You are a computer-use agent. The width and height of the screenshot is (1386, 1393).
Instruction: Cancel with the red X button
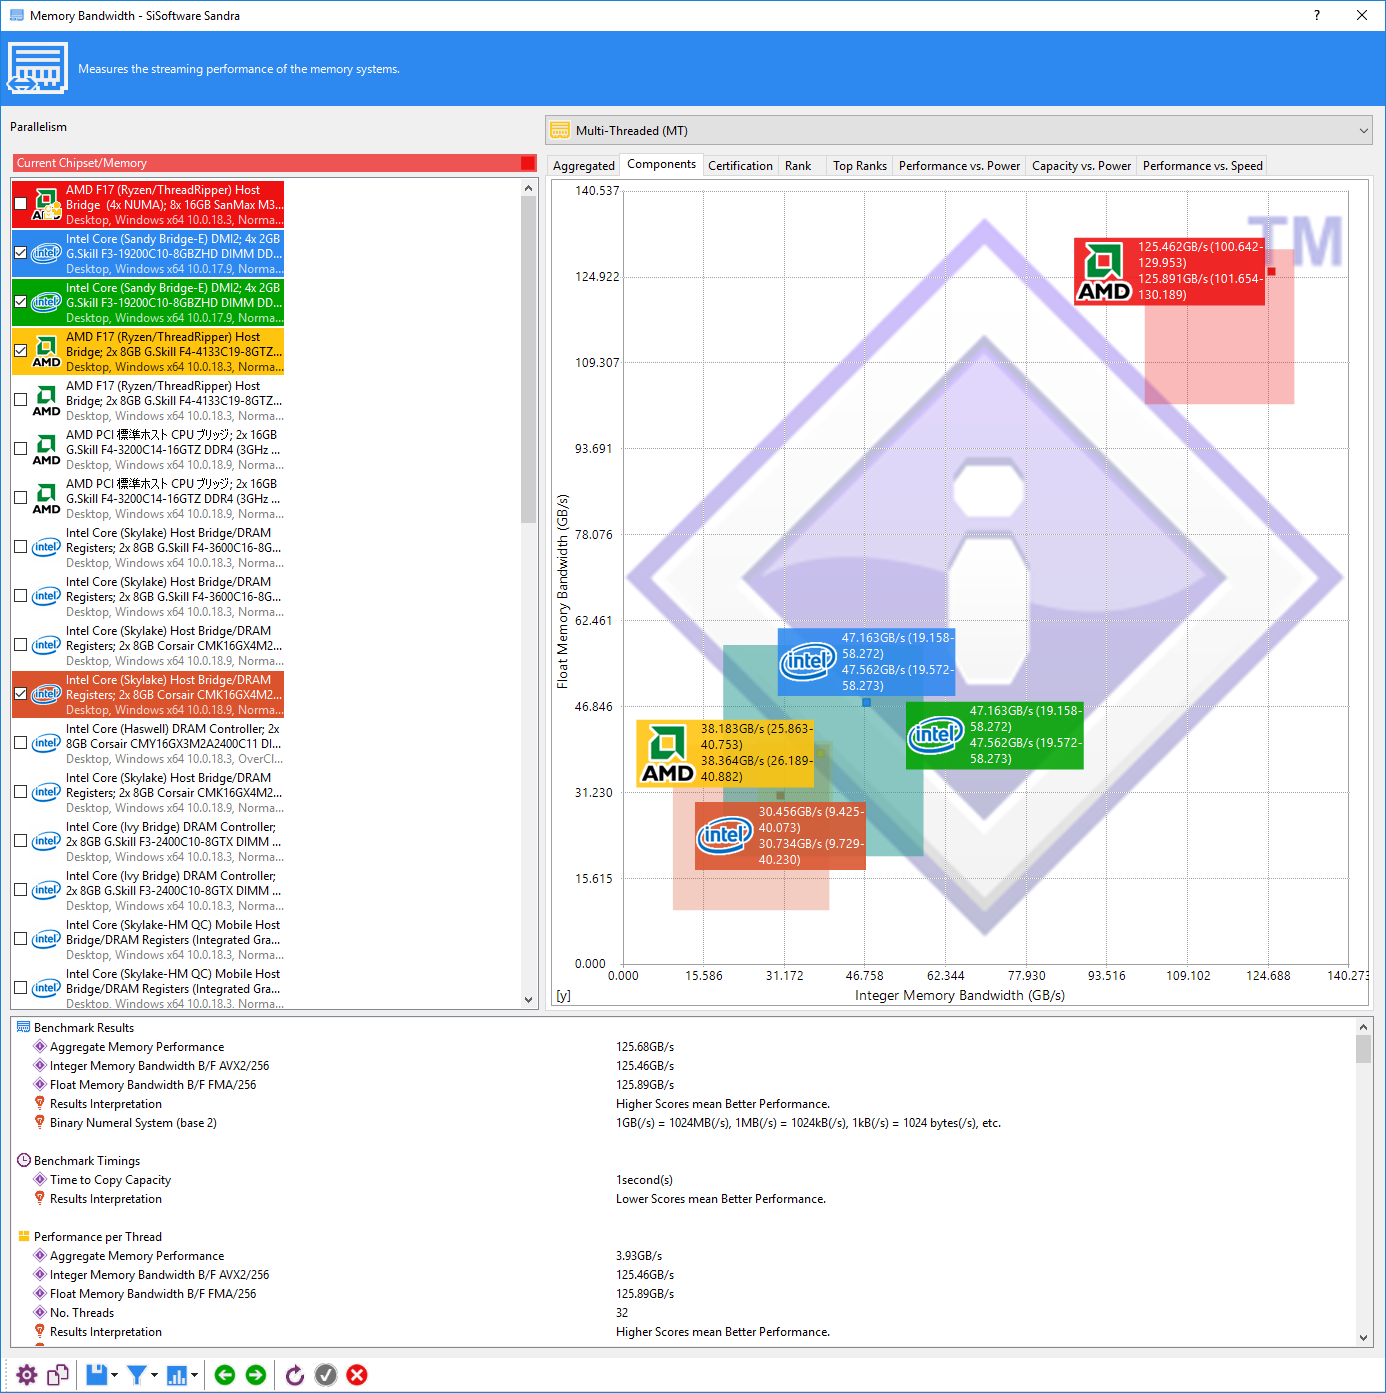(x=357, y=1375)
